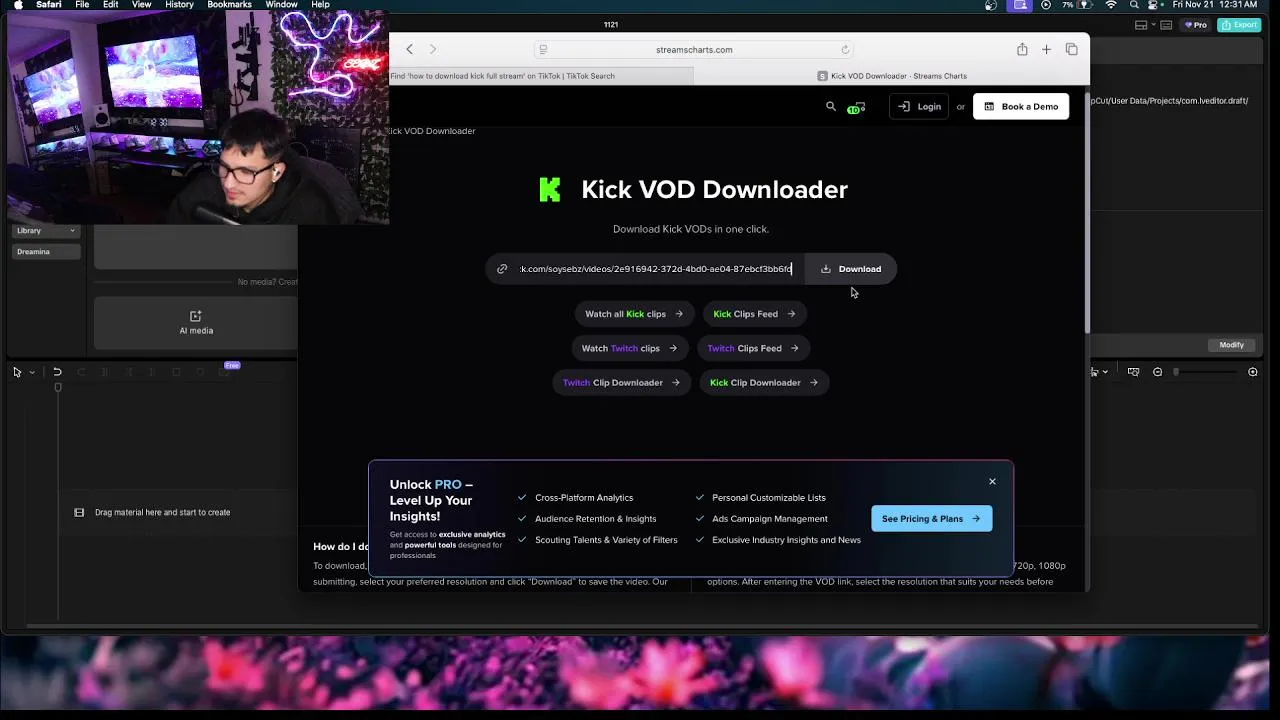This screenshot has width=1280, height=720.
Task: Open Twitch Clips Feed link
Action: (753, 348)
